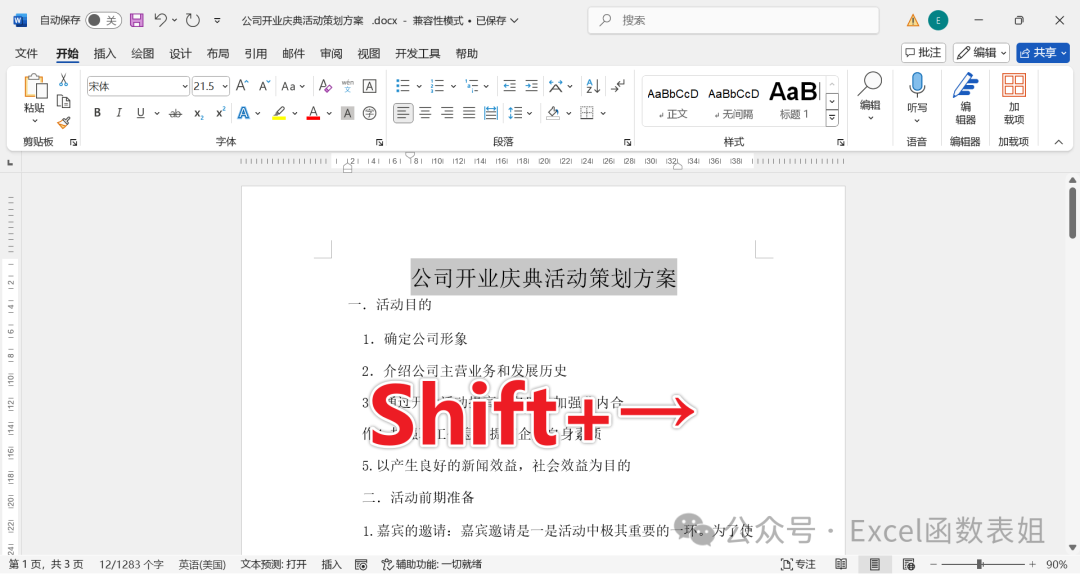Toggle AutoSave switch
The height and width of the screenshot is (574, 1080).
point(103,20)
